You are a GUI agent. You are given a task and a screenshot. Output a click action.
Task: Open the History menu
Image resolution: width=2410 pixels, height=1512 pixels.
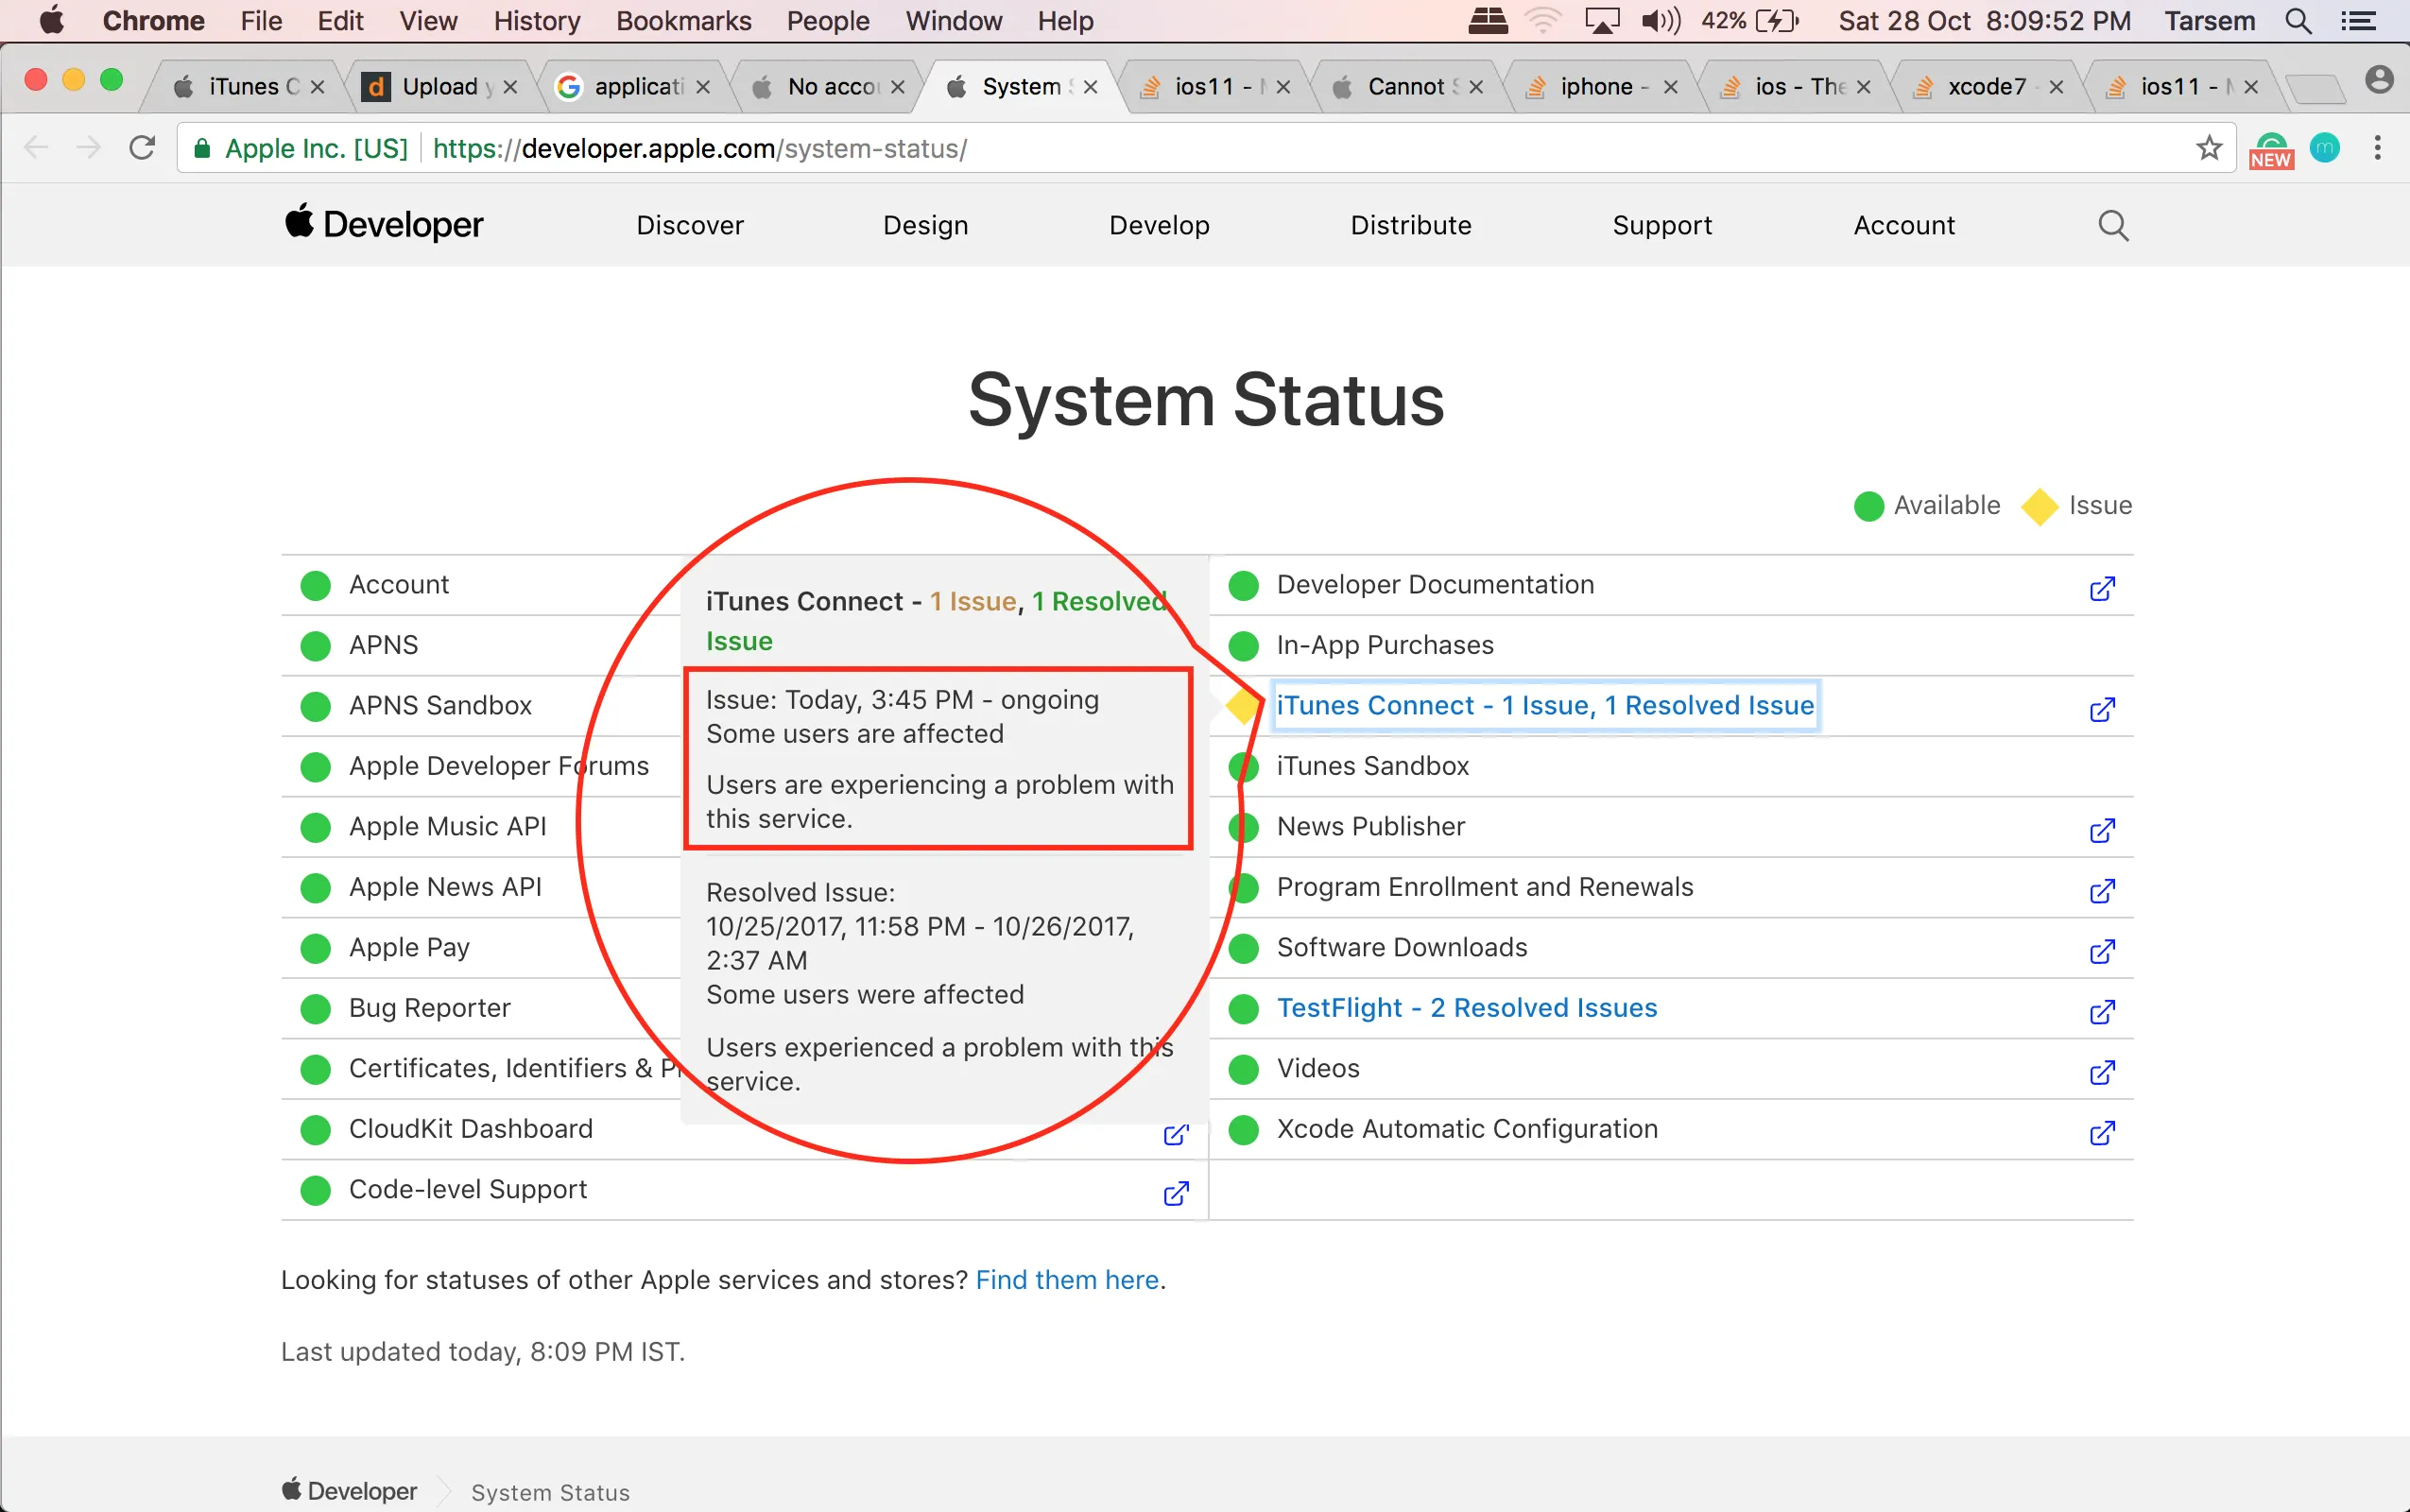pos(536,21)
